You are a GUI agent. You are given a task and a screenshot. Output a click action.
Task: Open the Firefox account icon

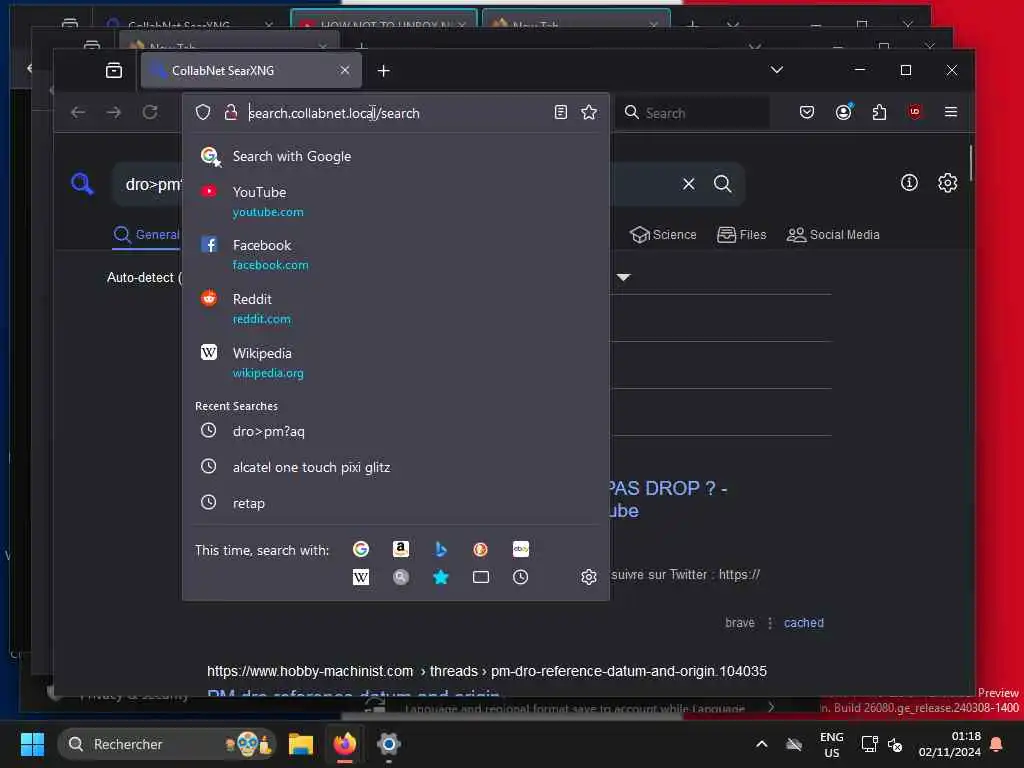pyautogui.click(x=844, y=112)
